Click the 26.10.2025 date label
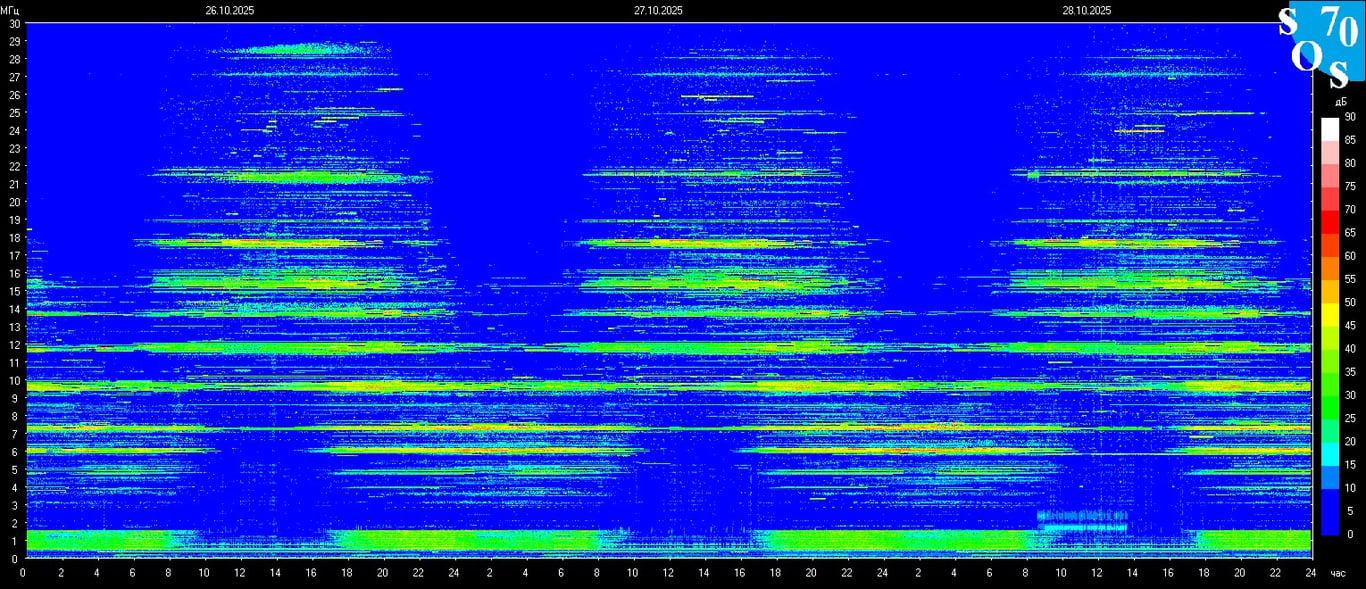The width and height of the screenshot is (1366, 589). pos(230,10)
